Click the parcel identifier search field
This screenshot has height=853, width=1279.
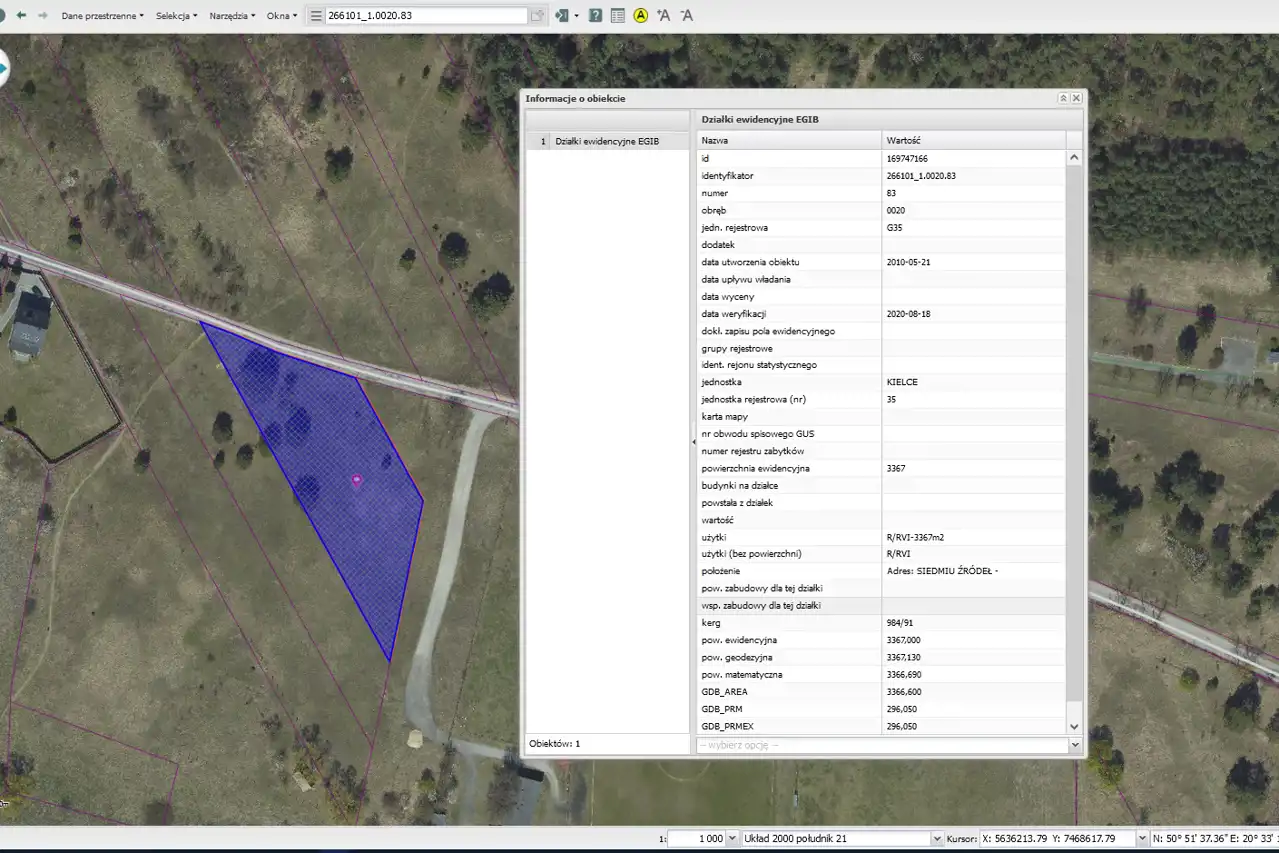425,16
